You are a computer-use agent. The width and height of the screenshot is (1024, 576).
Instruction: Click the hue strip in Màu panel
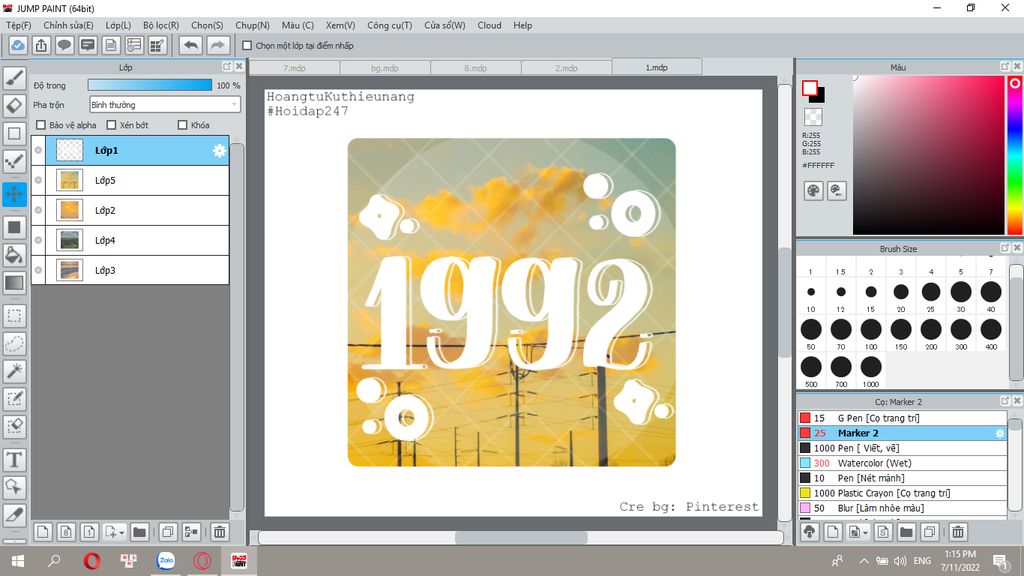tap(1015, 155)
